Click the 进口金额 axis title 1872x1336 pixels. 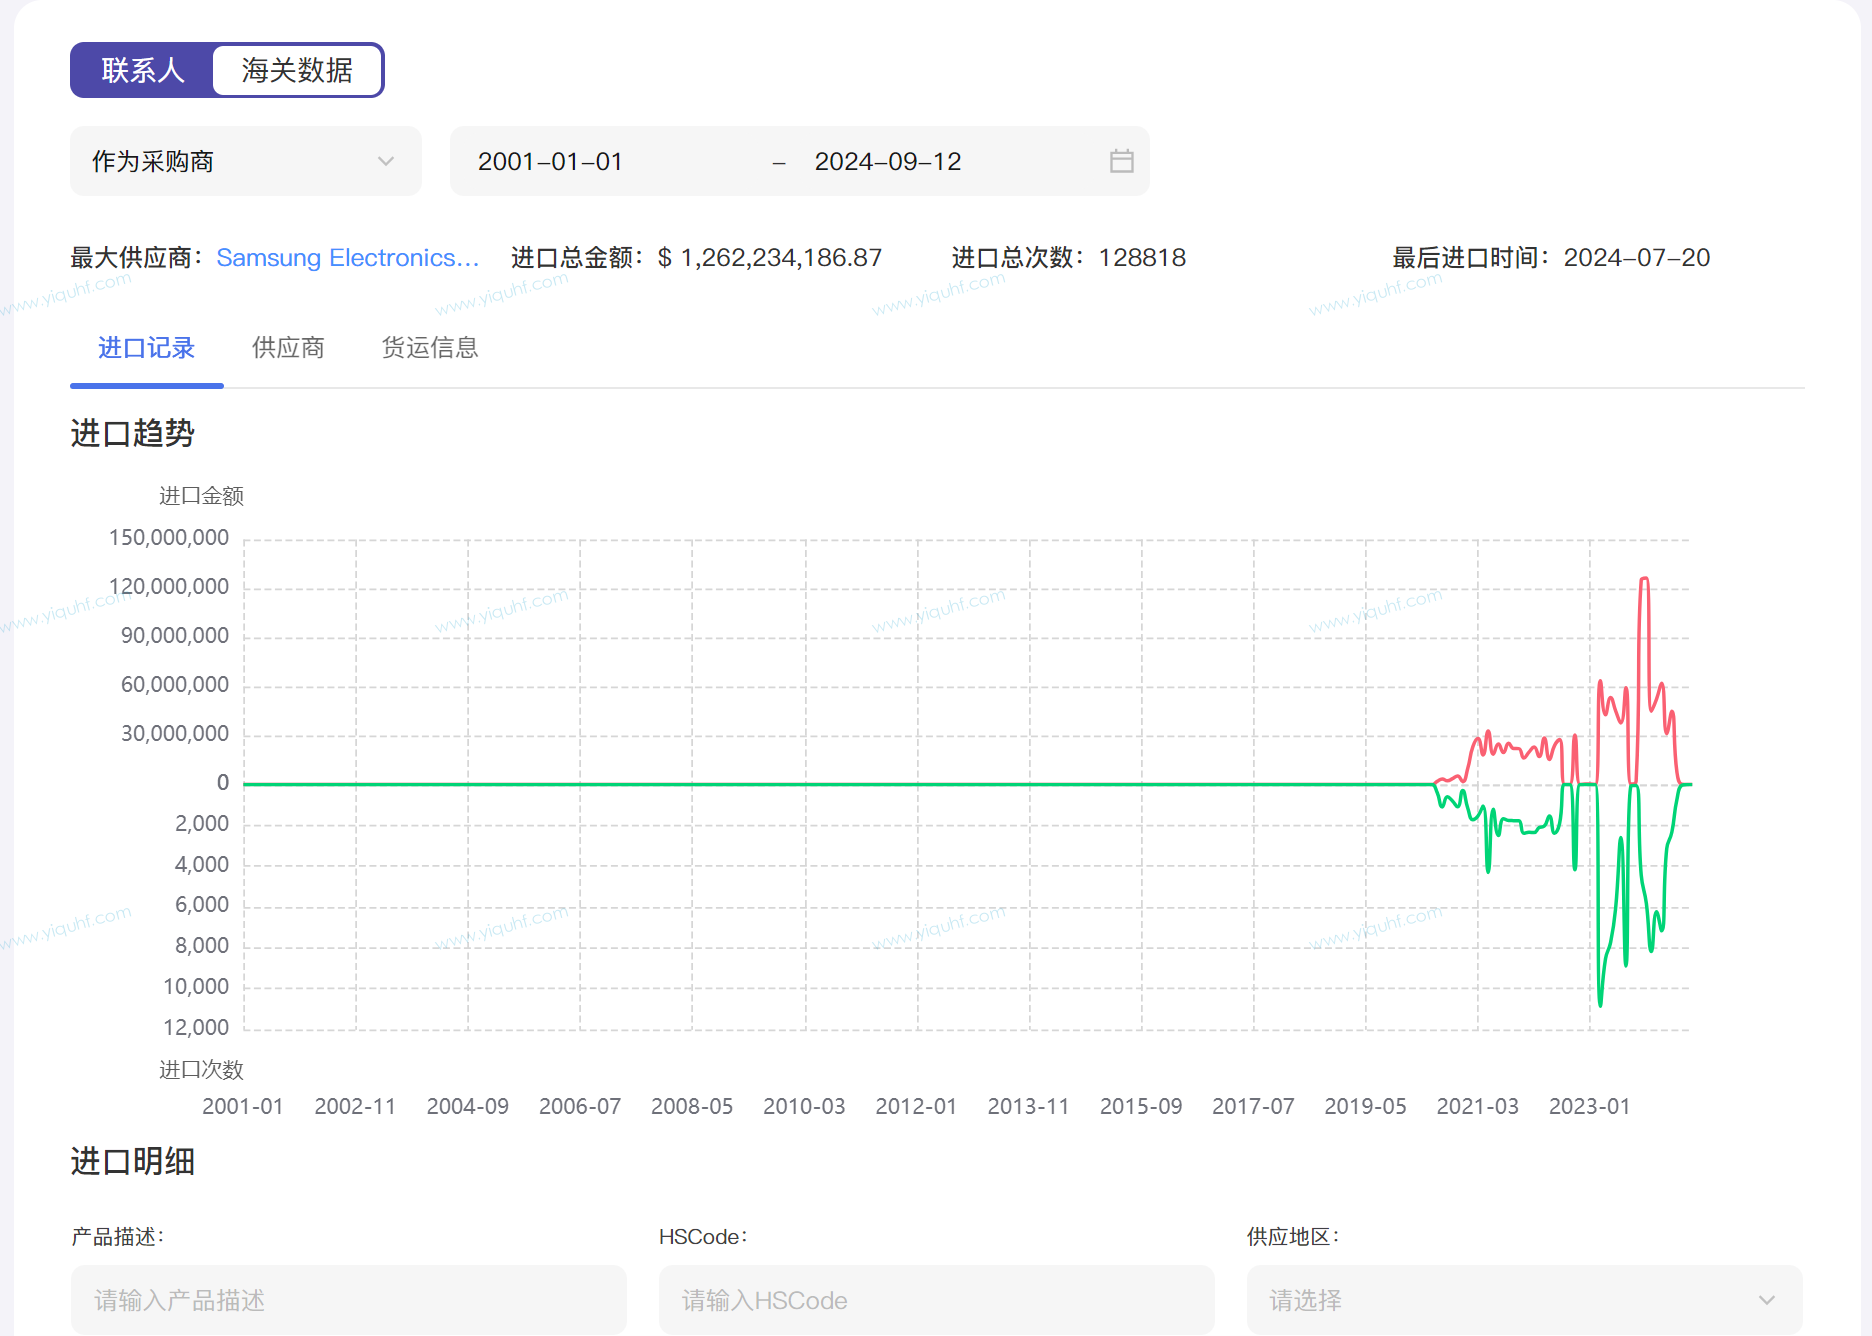pyautogui.click(x=201, y=496)
